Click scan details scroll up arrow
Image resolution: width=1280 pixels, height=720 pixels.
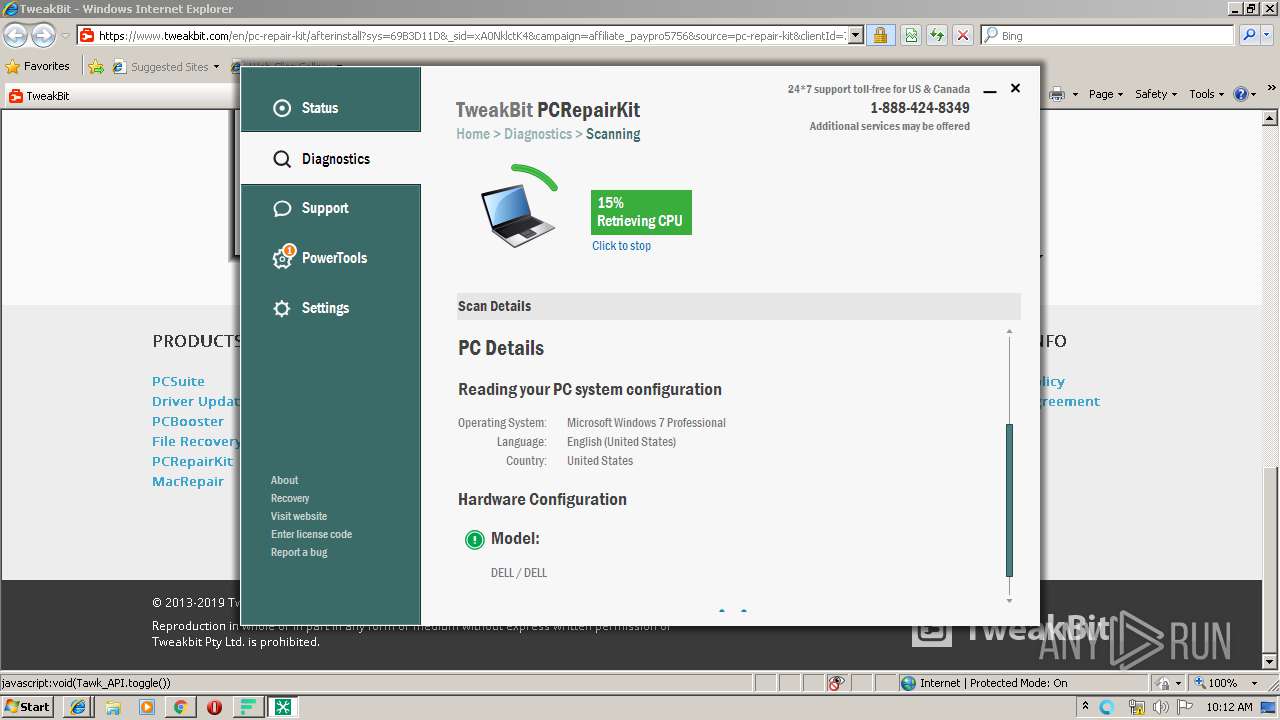(1009, 331)
